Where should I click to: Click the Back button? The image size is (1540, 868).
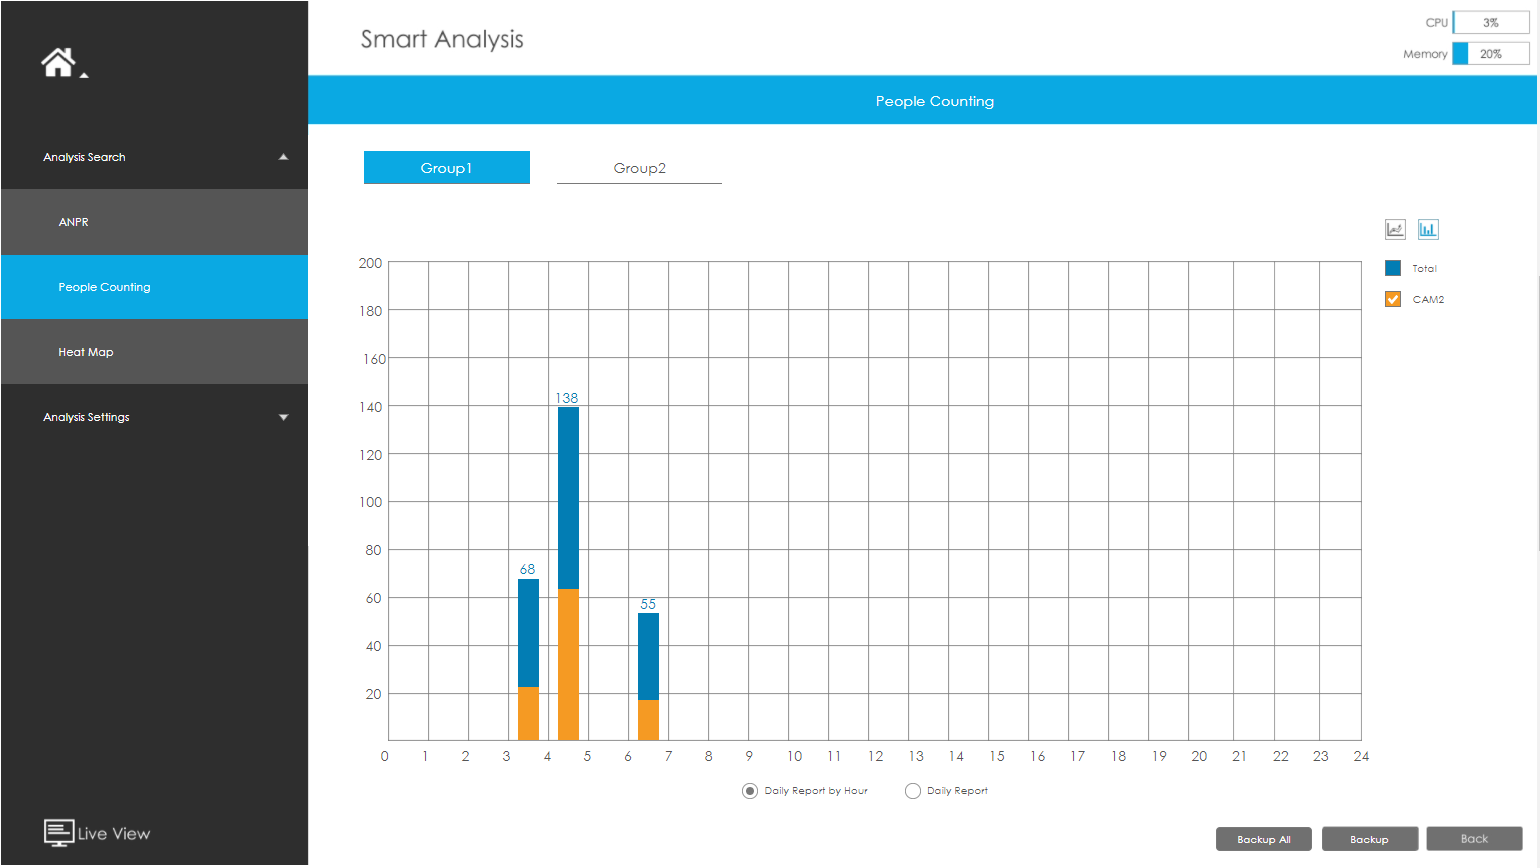[x=1474, y=839]
